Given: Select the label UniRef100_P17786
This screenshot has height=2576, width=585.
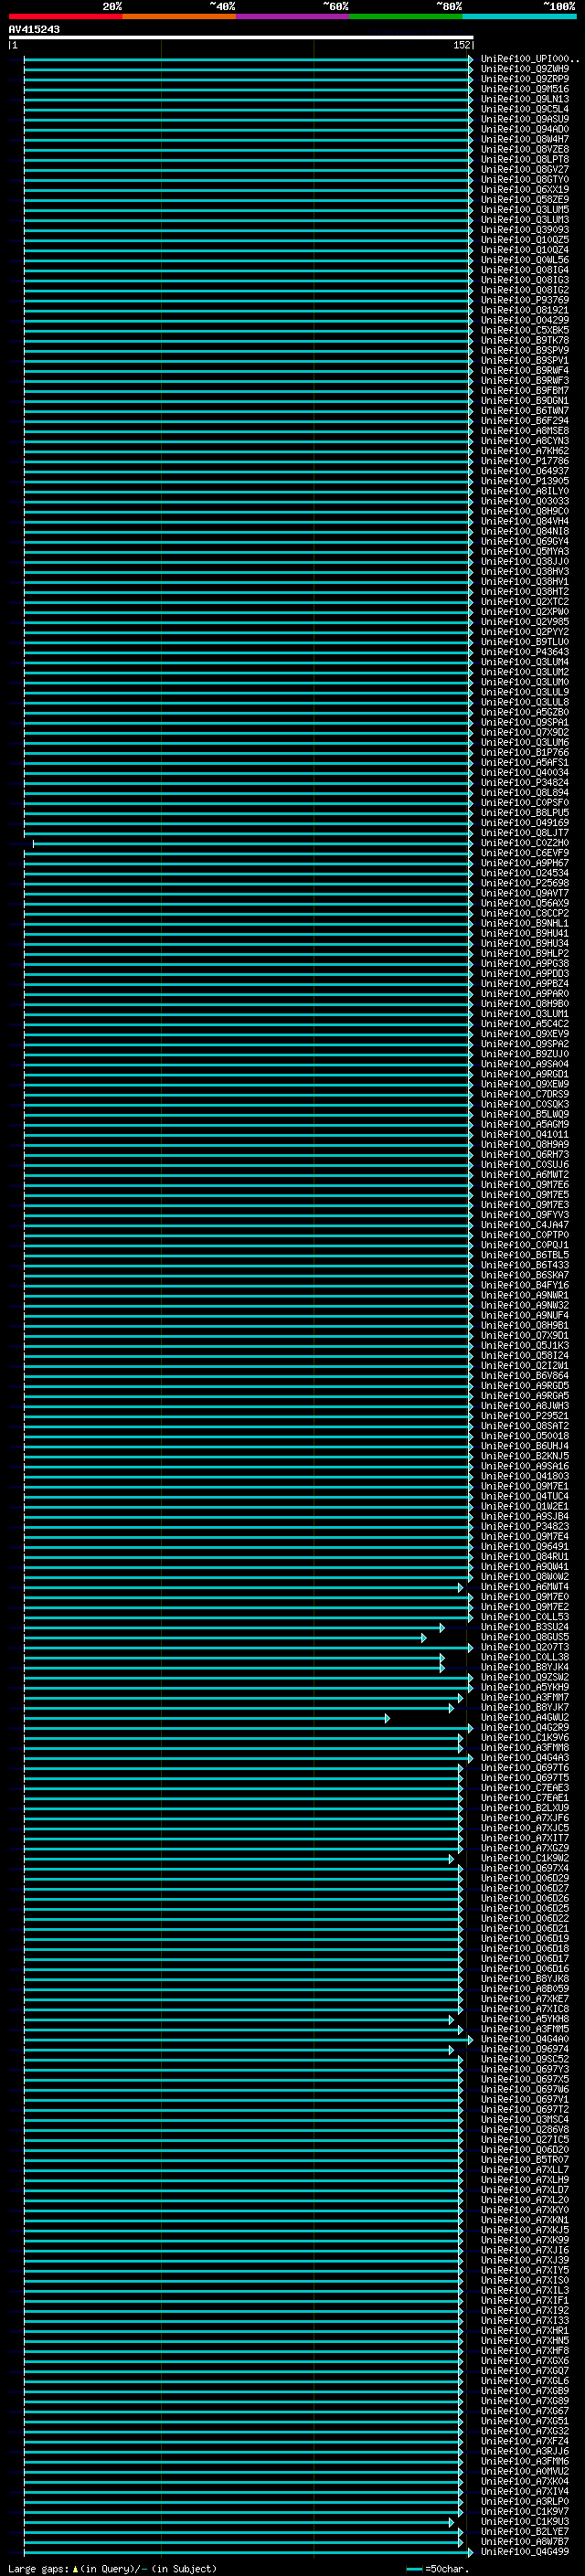Looking at the screenshot, I should click(x=525, y=461).
